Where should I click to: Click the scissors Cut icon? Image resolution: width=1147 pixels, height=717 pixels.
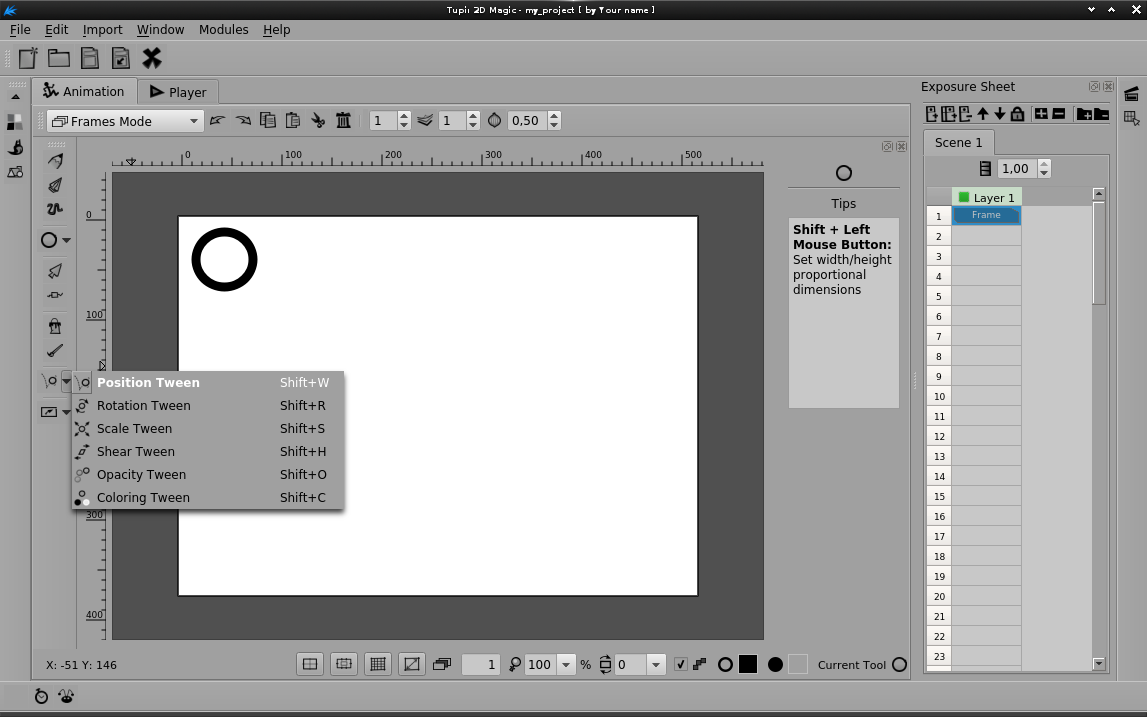tap(318, 121)
